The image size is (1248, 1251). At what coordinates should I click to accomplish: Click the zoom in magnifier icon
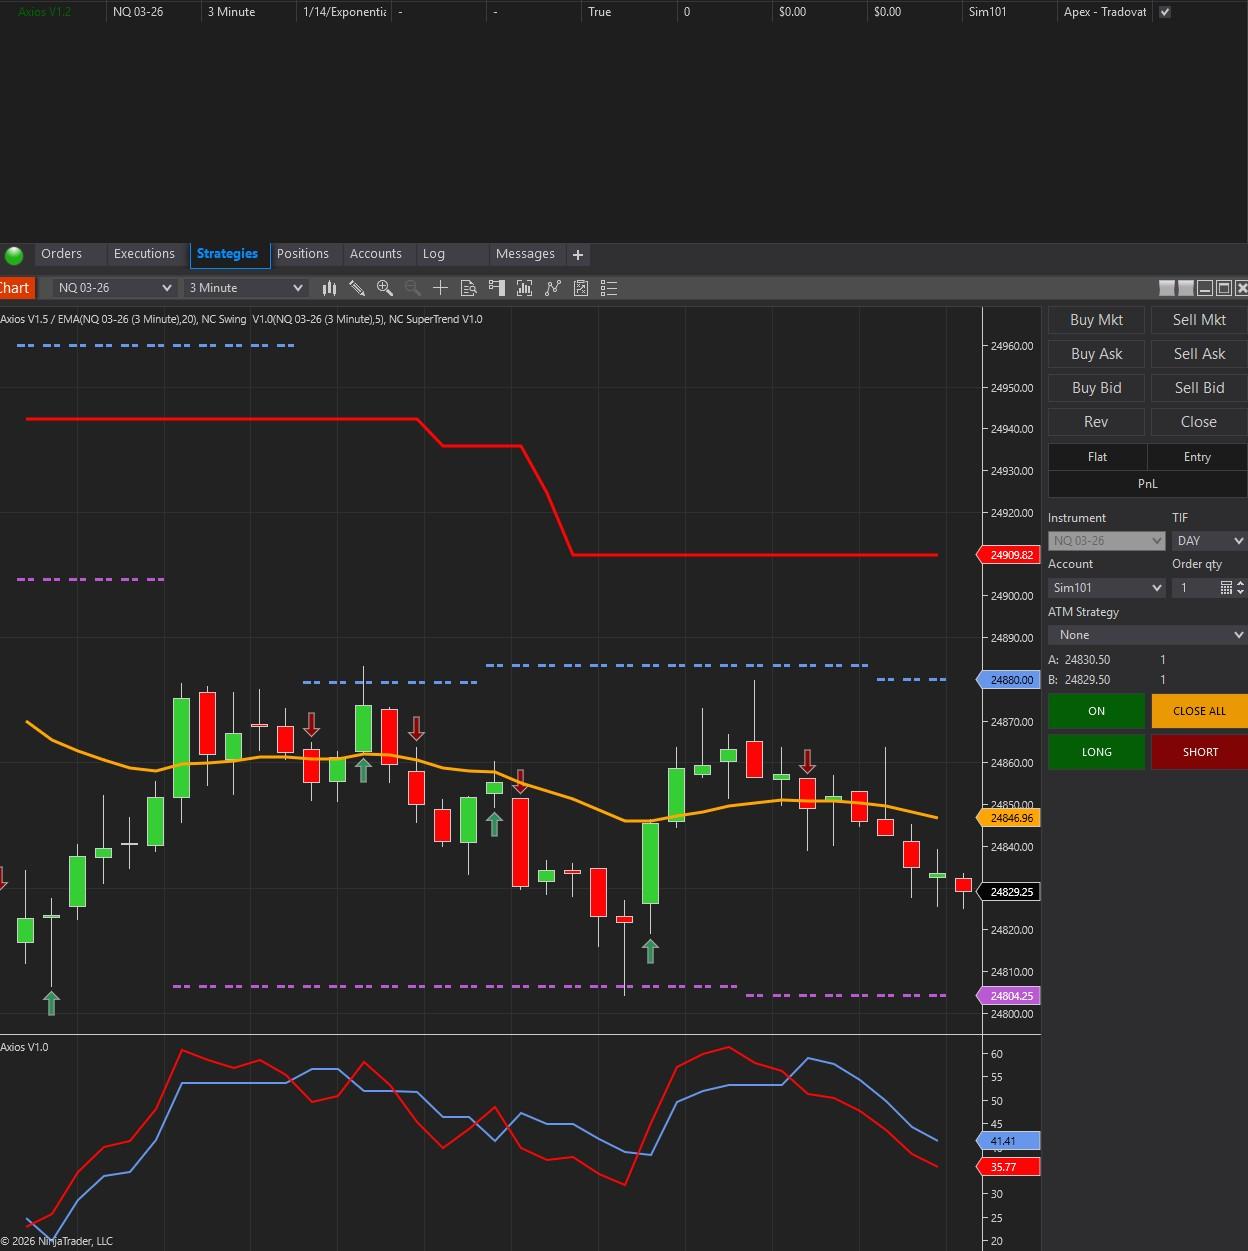pyautogui.click(x=384, y=288)
